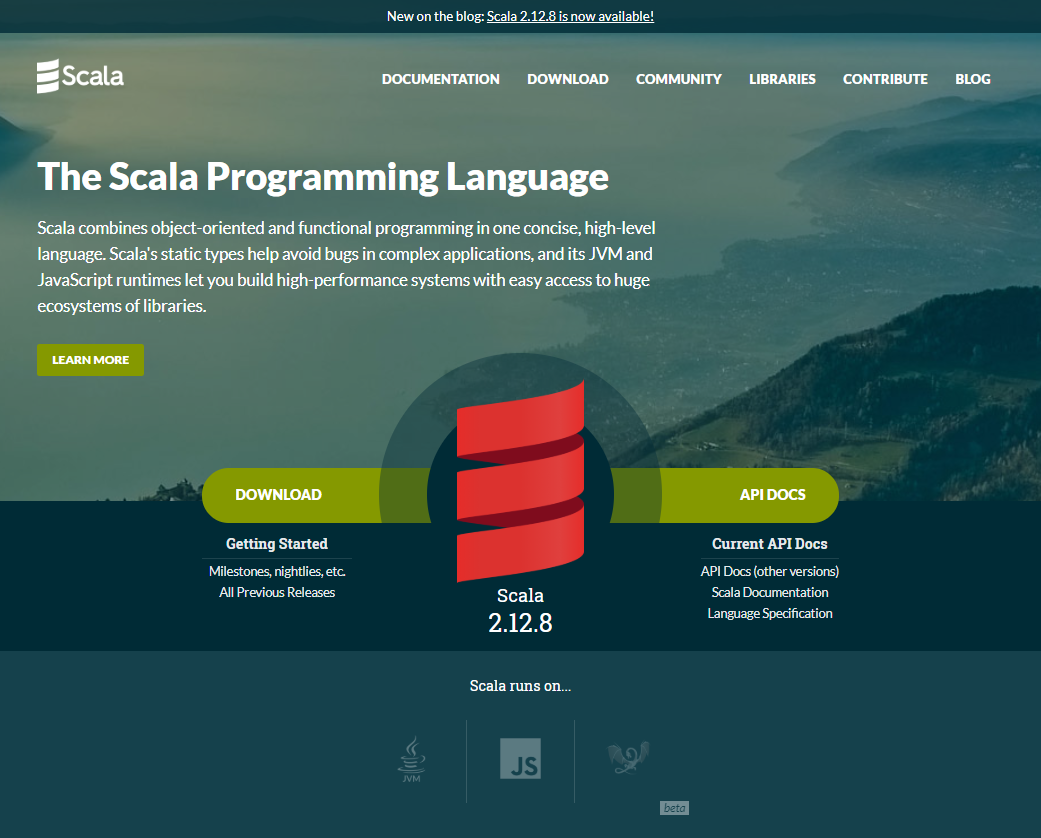
Task: Go to Community section
Action: pyautogui.click(x=679, y=79)
